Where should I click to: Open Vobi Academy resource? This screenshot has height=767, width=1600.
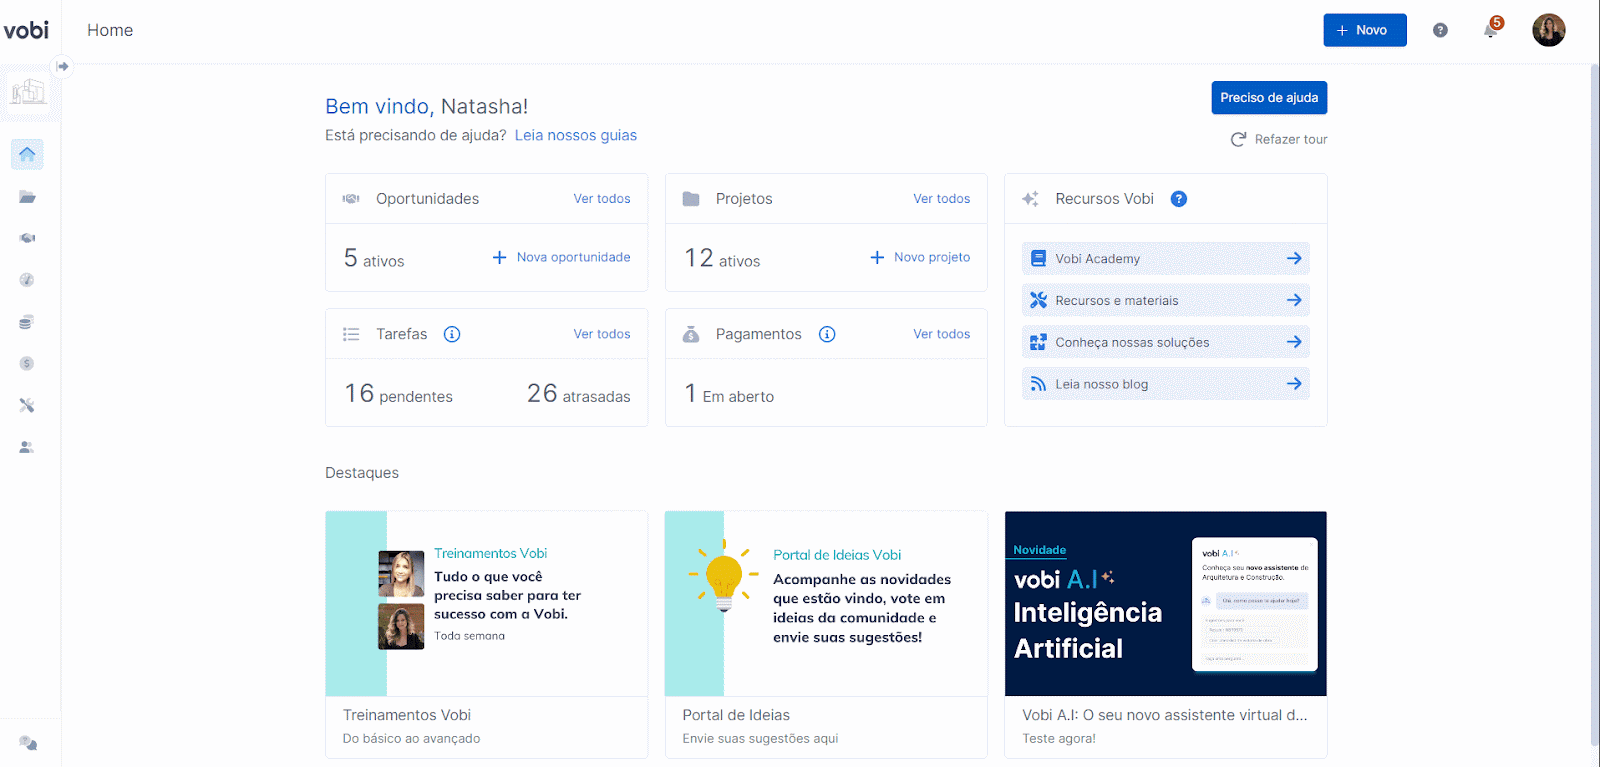(1166, 258)
